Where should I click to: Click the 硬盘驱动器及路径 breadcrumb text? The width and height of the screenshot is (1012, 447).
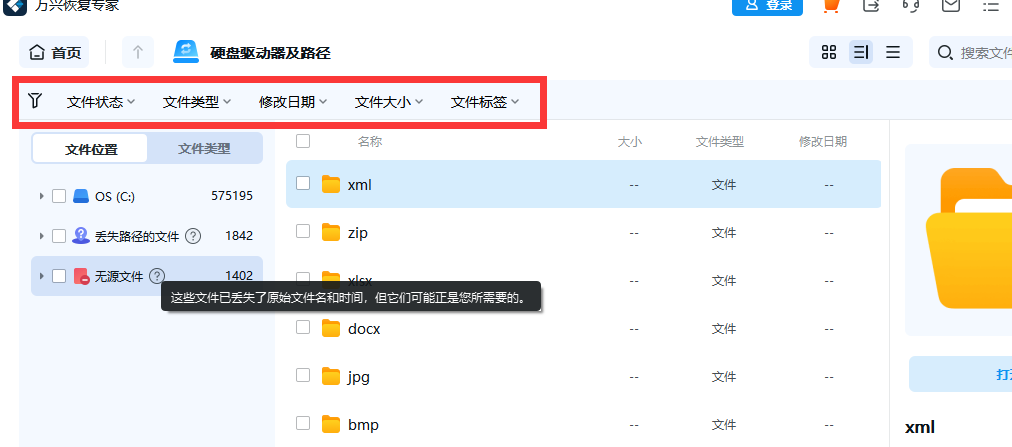tap(270, 53)
